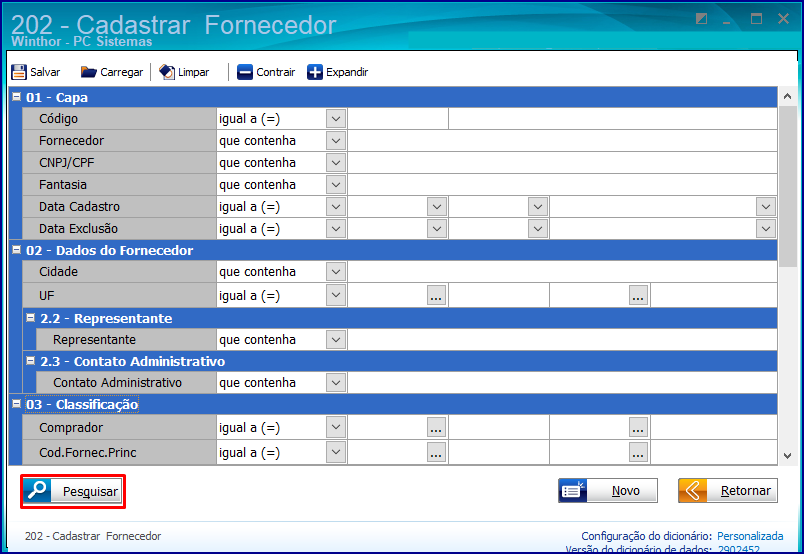Image resolution: width=804 pixels, height=554 pixels.
Task: Collapse the 2.2 - Representante subsection
Action: (x=31, y=318)
